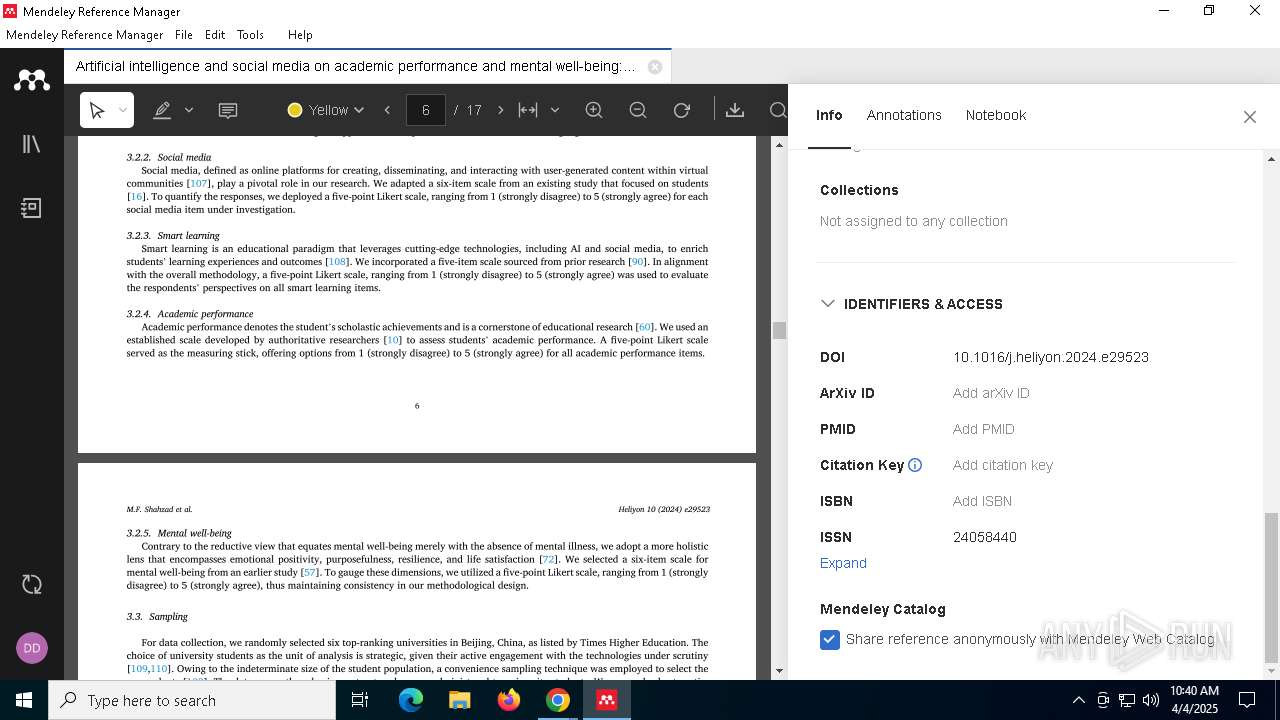
Task: Click the Expand identifiers link
Action: (843, 563)
